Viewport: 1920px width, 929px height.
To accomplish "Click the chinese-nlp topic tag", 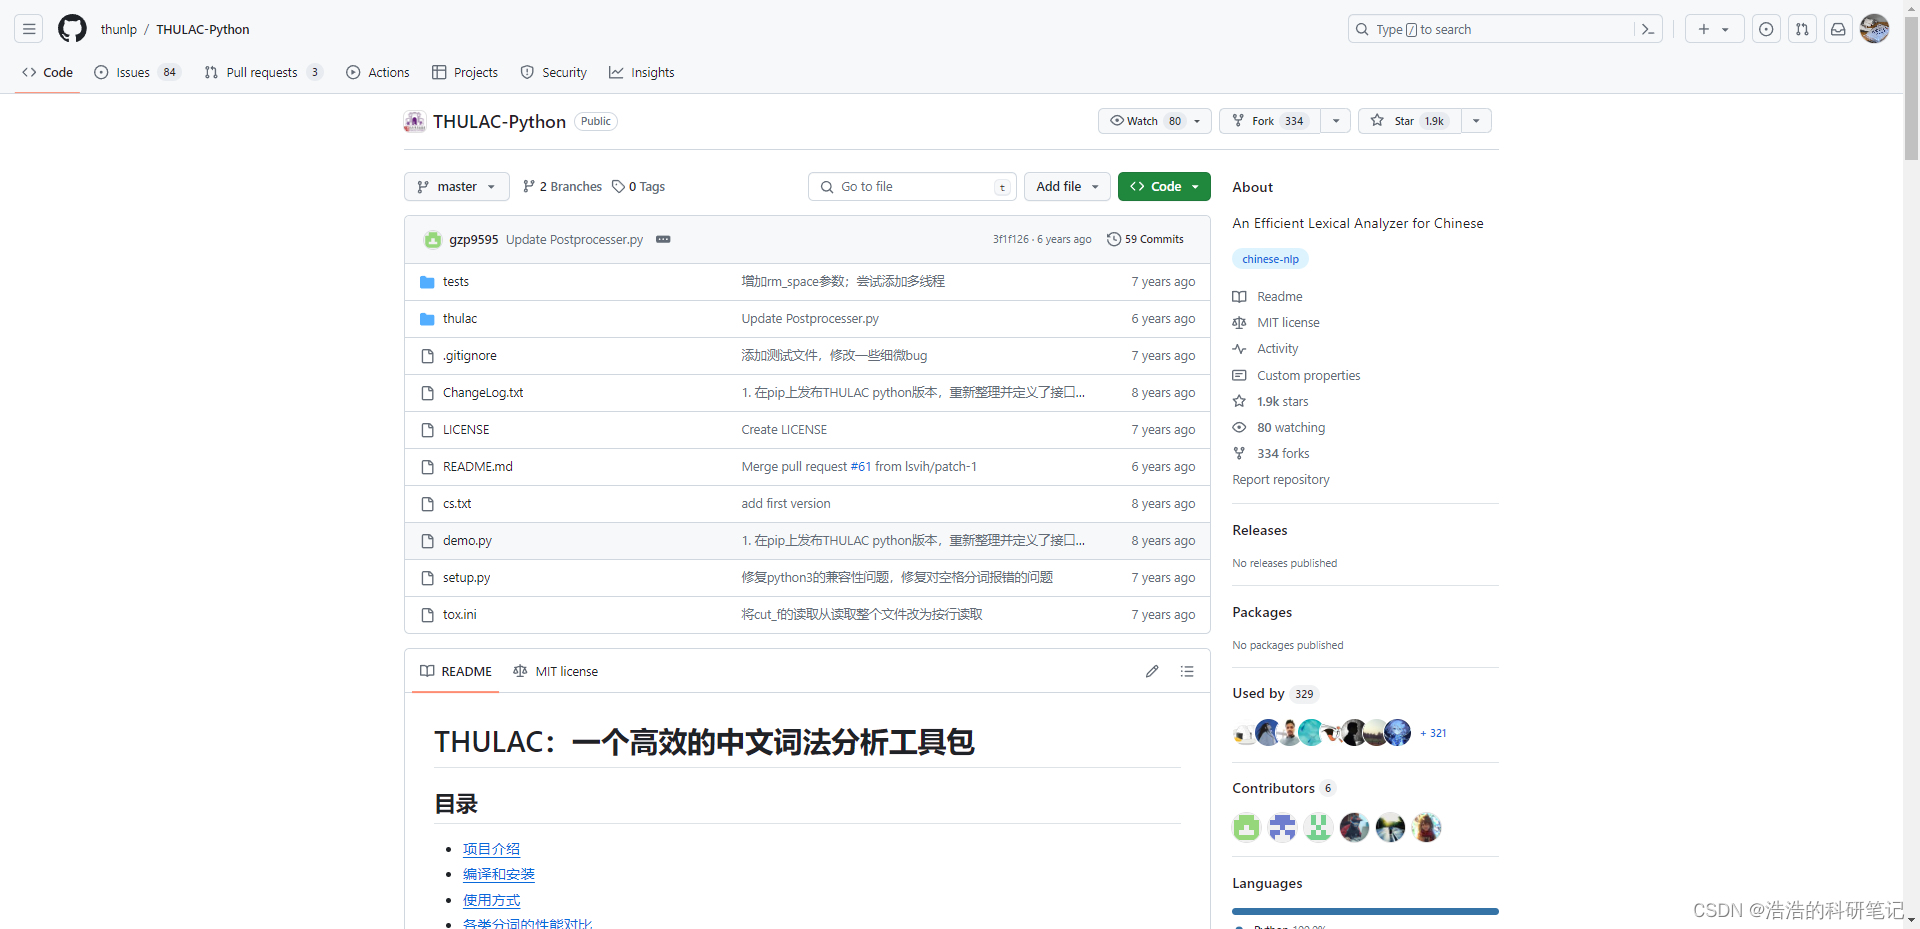I will pyautogui.click(x=1270, y=259).
